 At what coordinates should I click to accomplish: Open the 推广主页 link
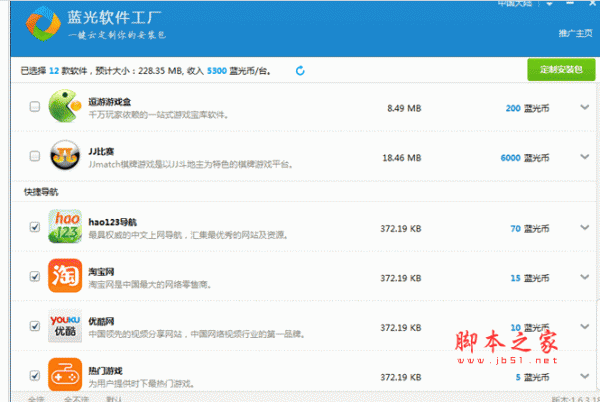(x=575, y=33)
